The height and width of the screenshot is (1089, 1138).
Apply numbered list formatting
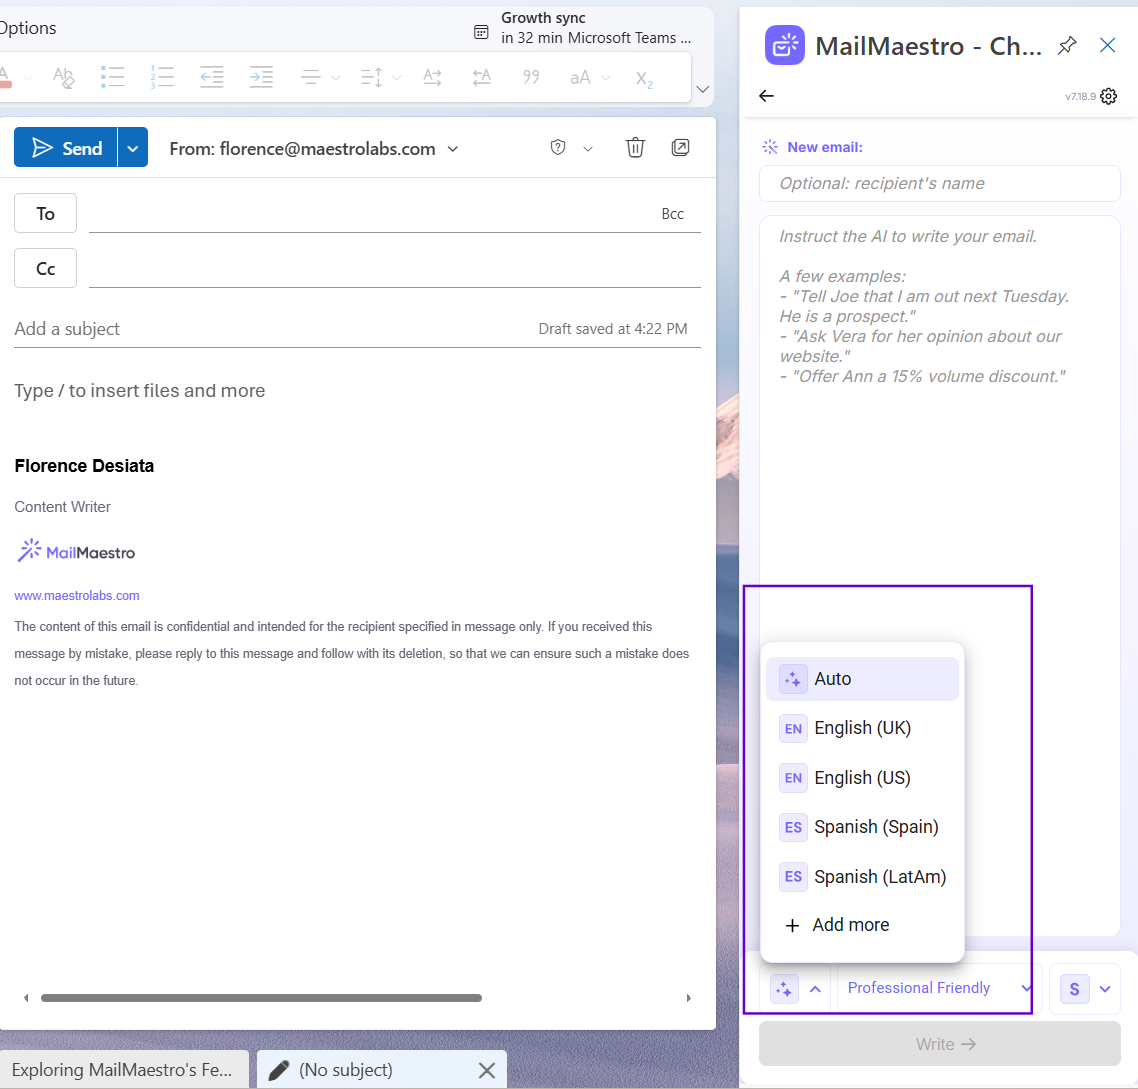point(162,77)
